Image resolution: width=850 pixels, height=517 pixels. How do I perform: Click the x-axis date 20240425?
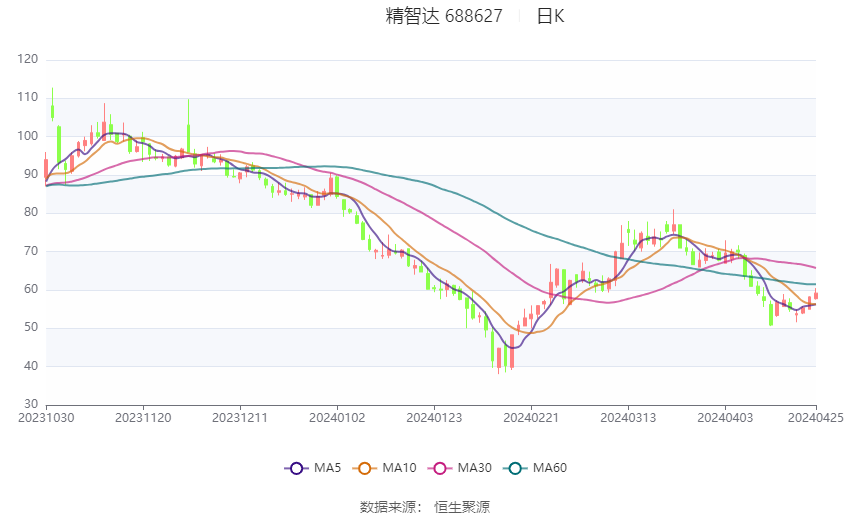[816, 418]
